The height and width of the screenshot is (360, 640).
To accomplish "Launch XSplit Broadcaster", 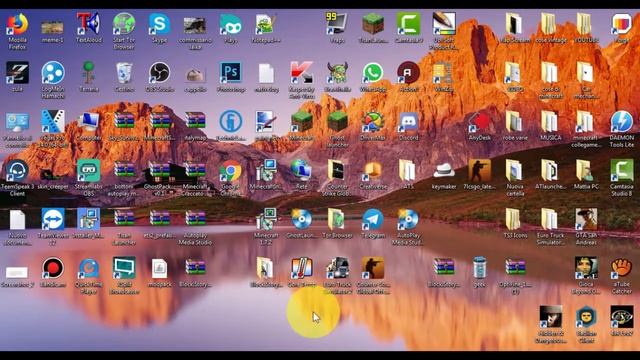I will [x=124, y=268].
